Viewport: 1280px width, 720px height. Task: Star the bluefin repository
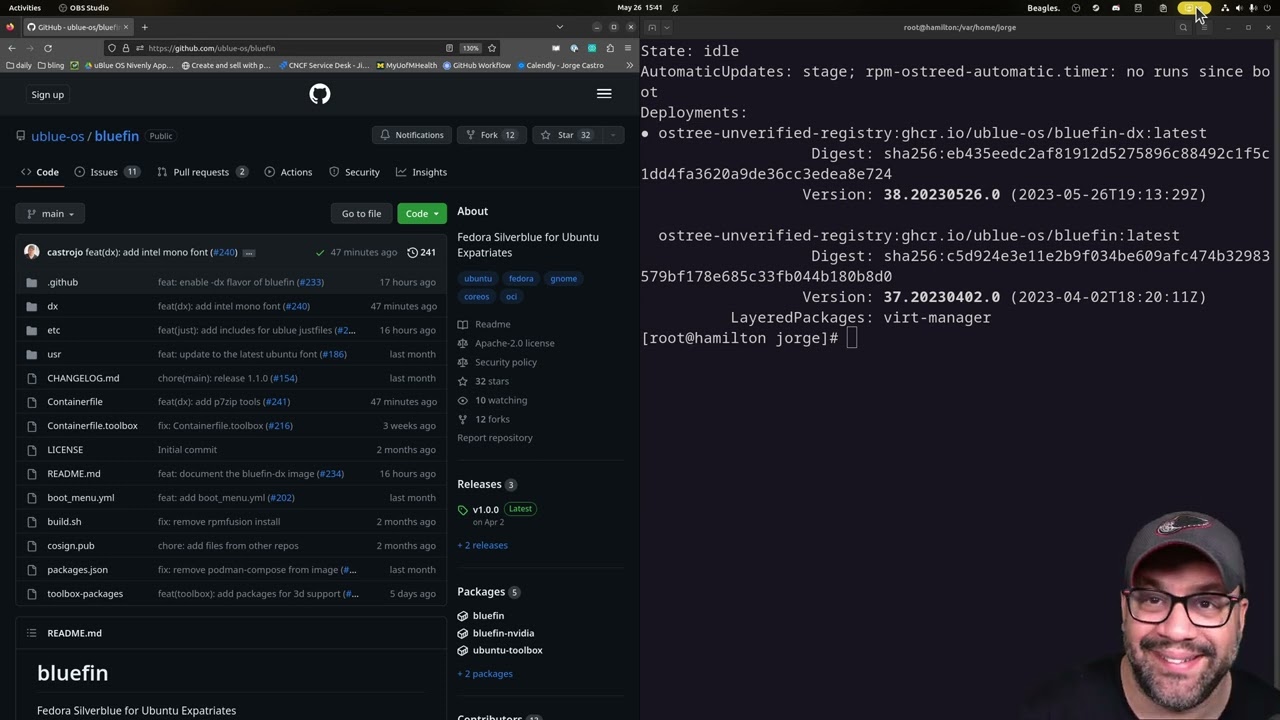[x=565, y=135]
